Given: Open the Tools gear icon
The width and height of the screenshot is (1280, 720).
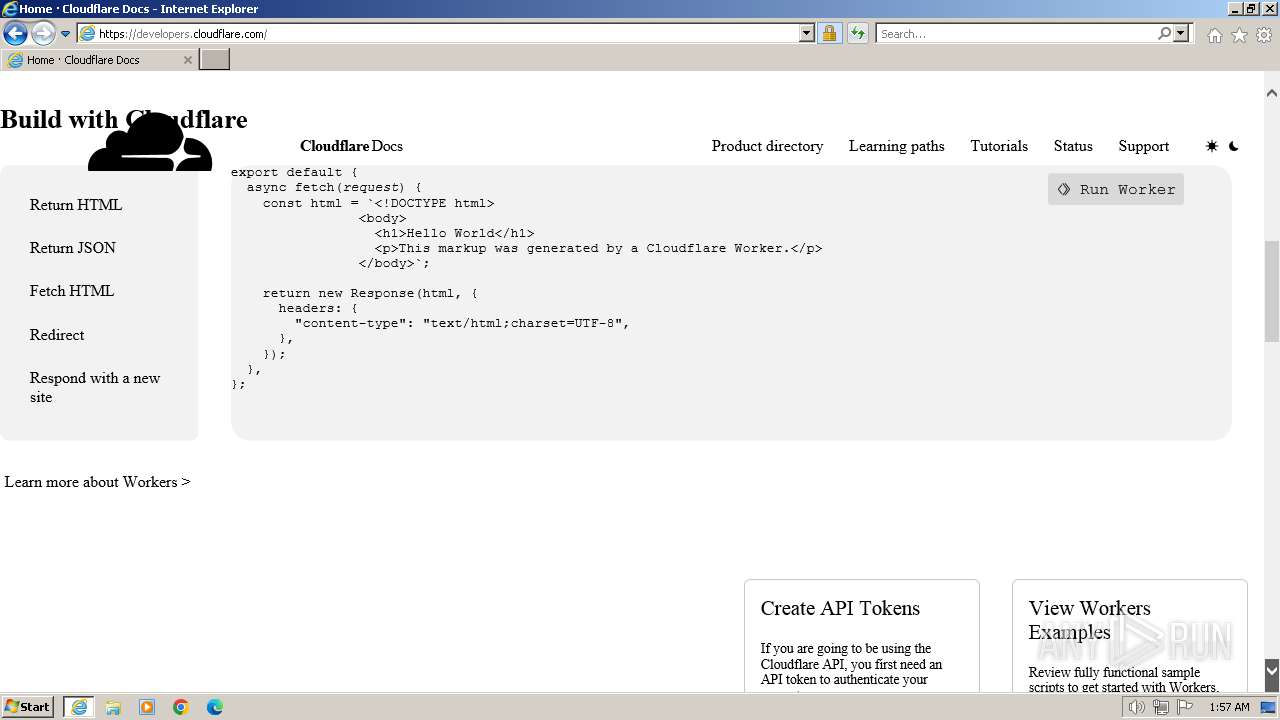Looking at the screenshot, I should click(1264, 35).
